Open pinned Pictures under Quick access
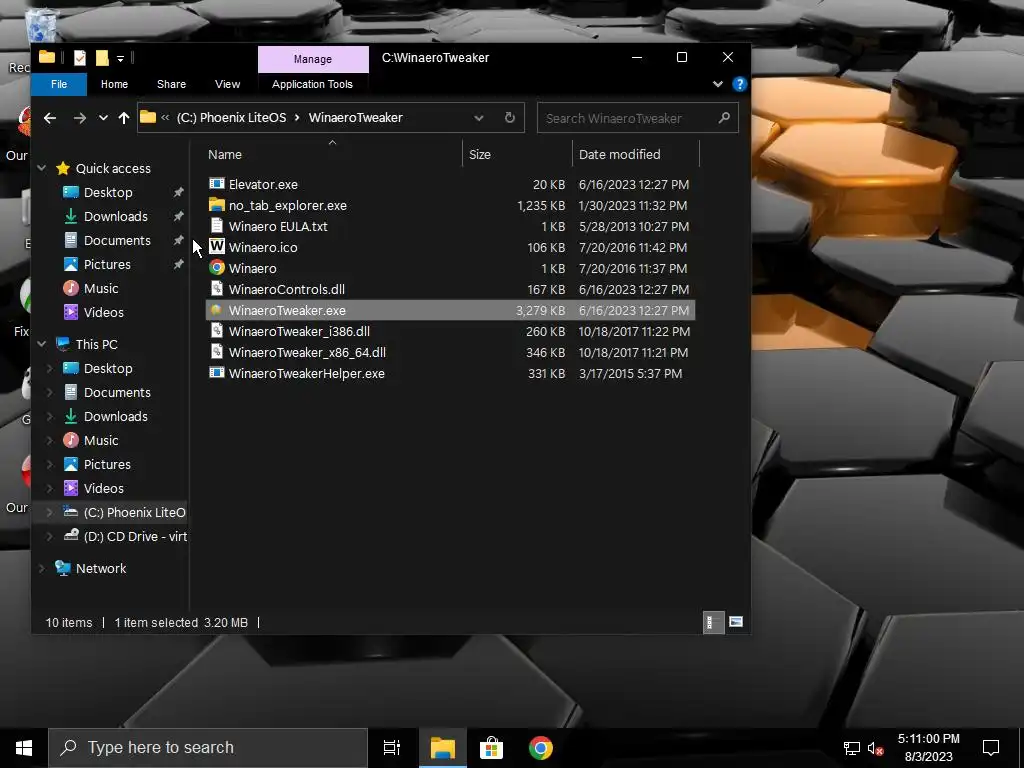 107,264
